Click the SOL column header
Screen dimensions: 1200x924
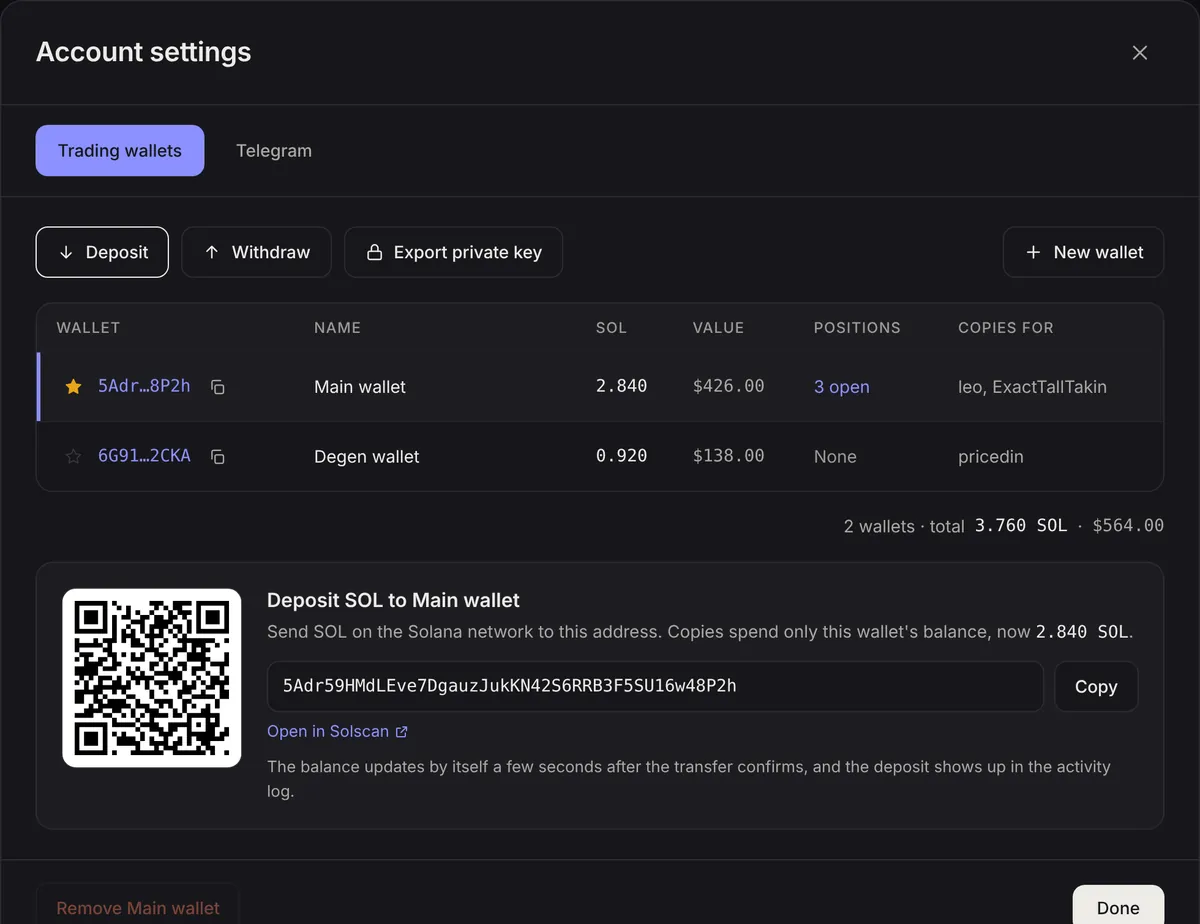[x=611, y=328]
